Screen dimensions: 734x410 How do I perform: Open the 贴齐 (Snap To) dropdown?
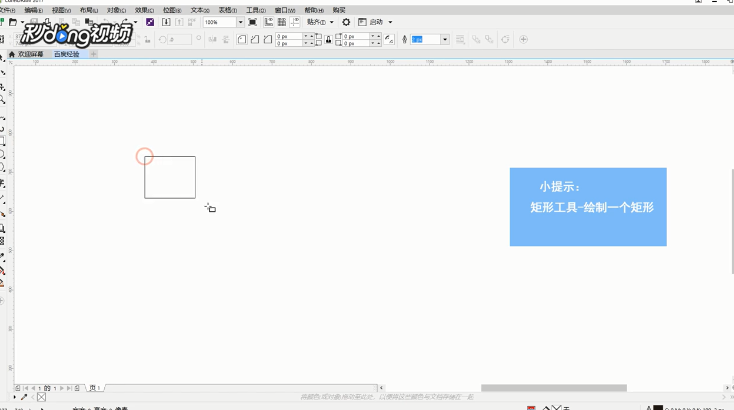[x=320, y=22]
